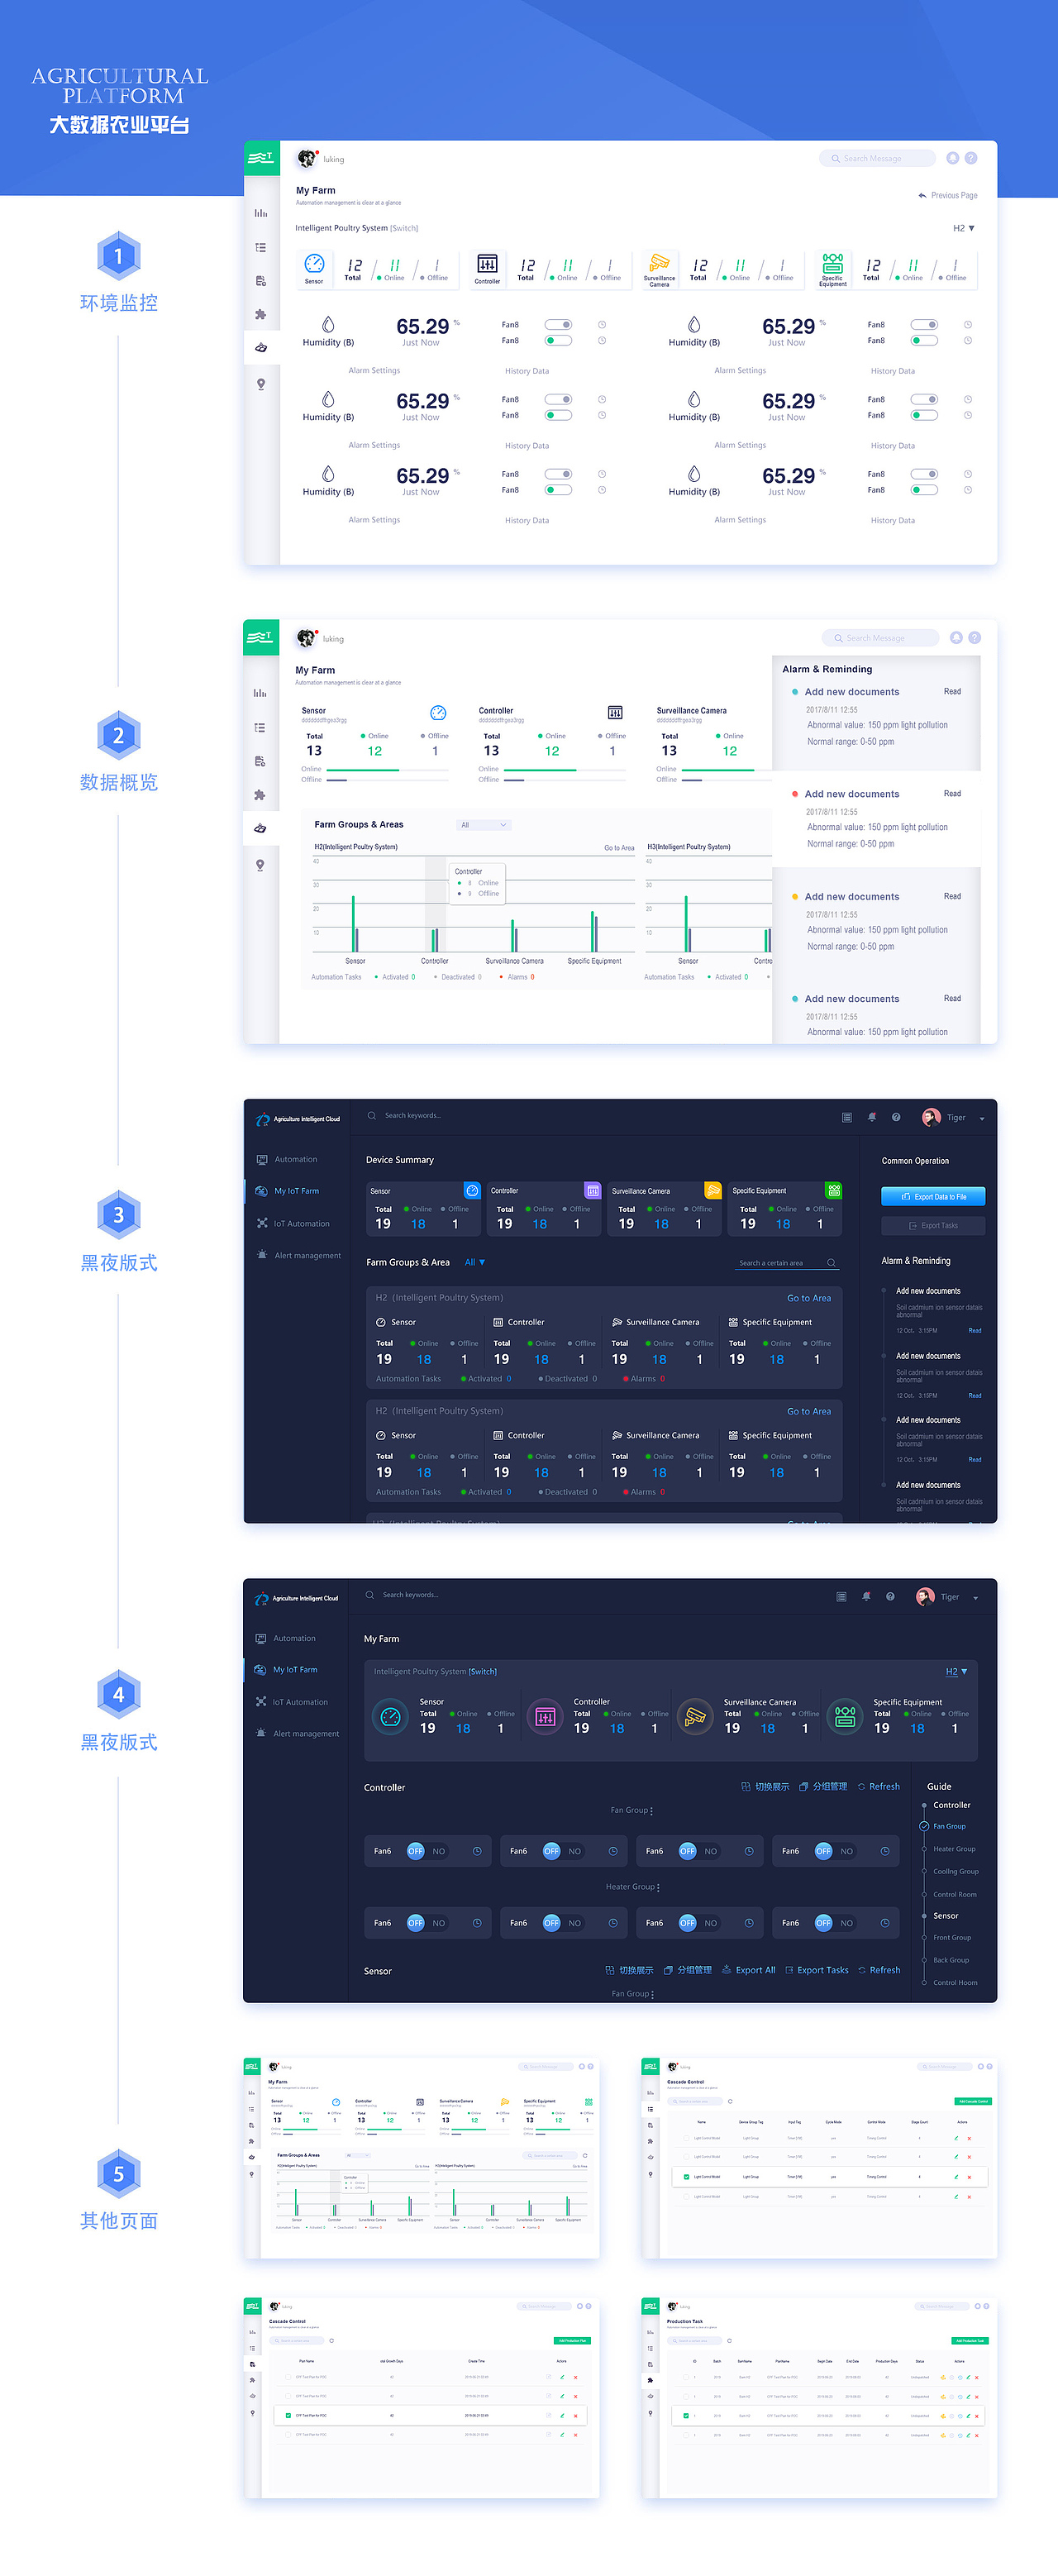1058x2576 pixels.
Task: Click round Specific Equipment icon in dark My Farm
Action: click(x=845, y=1717)
